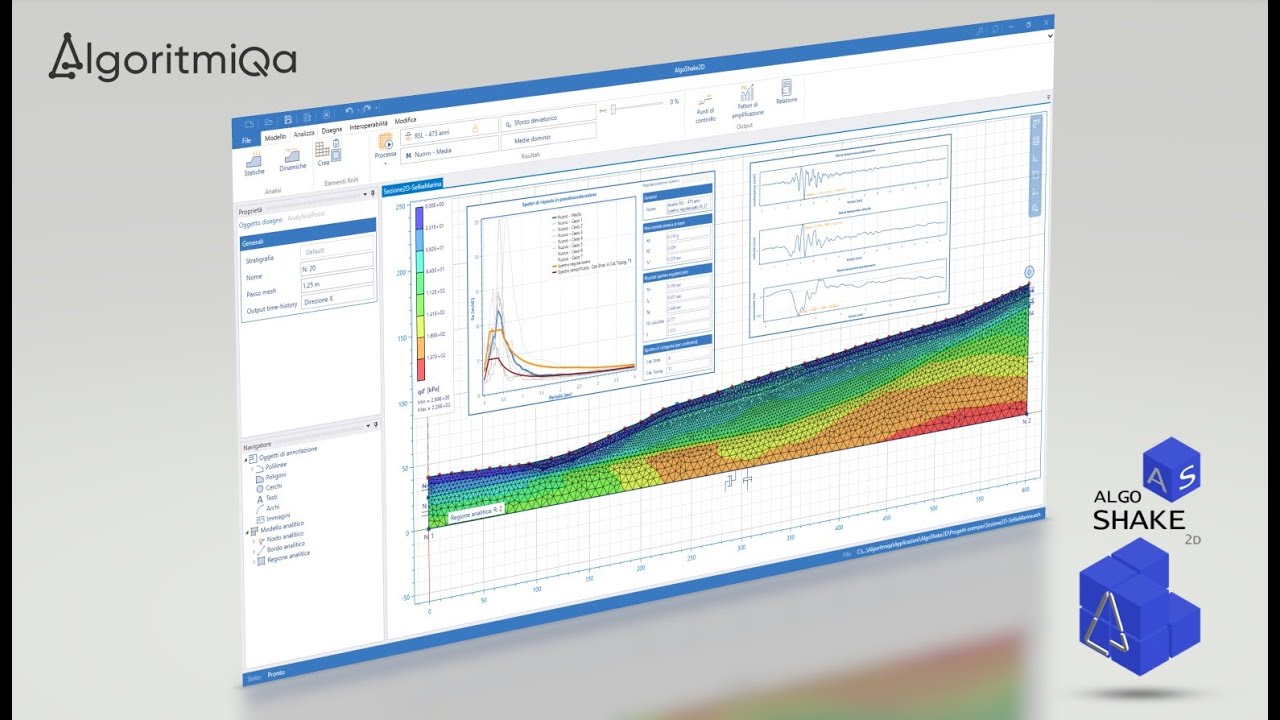
Task: Collapse Oggetti di annotazione tree node
Action: pos(246,458)
